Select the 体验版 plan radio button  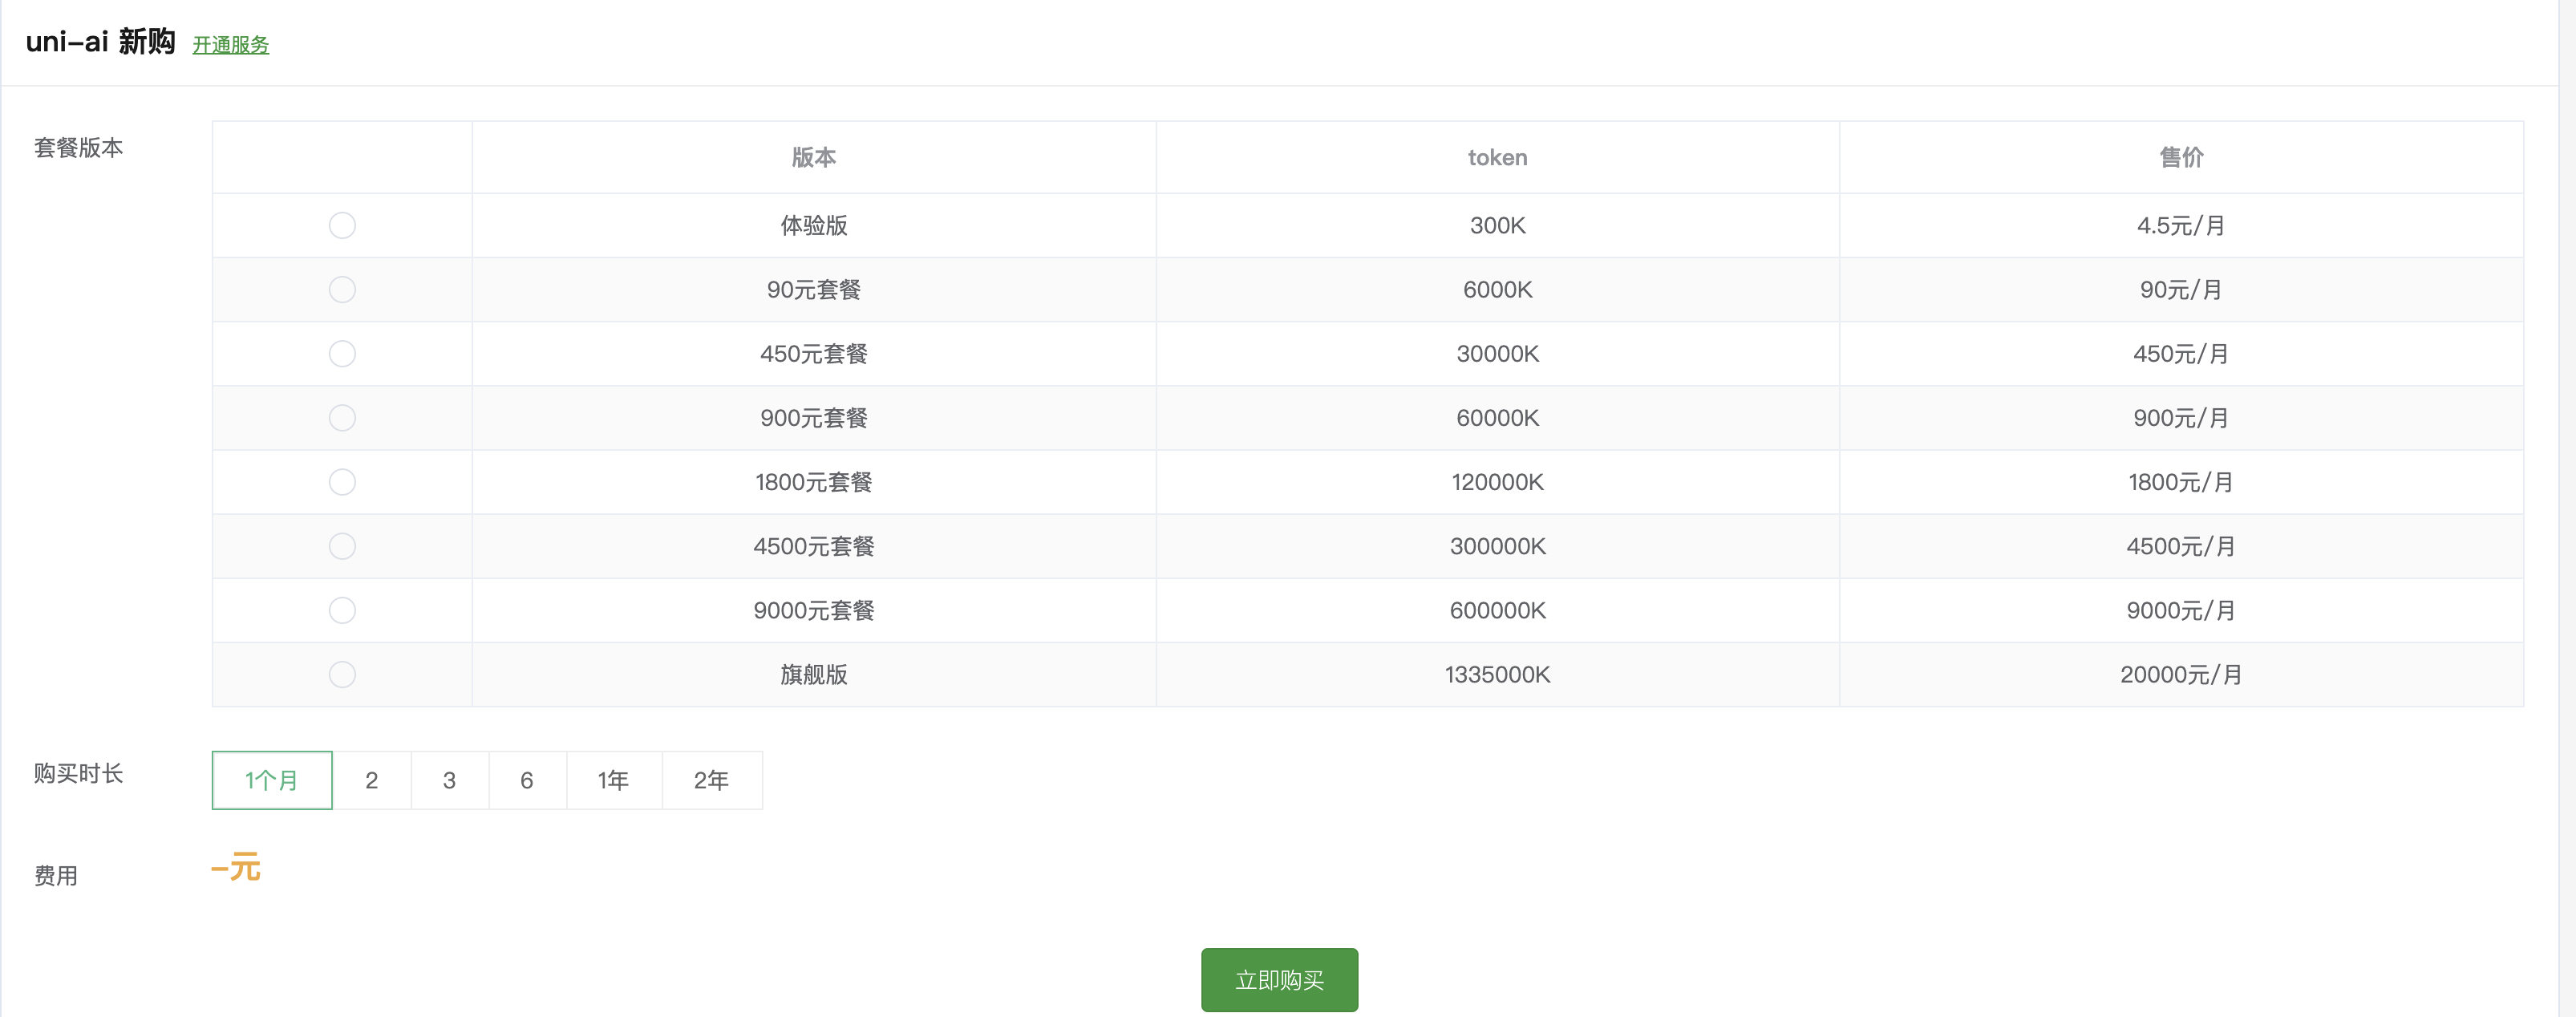[x=342, y=225]
